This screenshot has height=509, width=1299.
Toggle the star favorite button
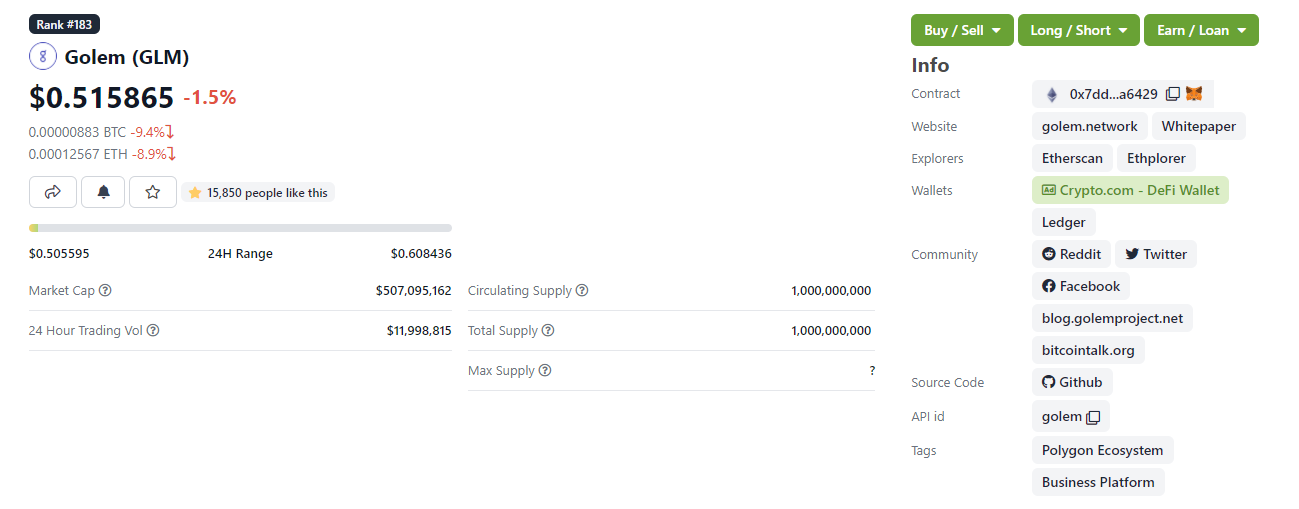click(153, 192)
